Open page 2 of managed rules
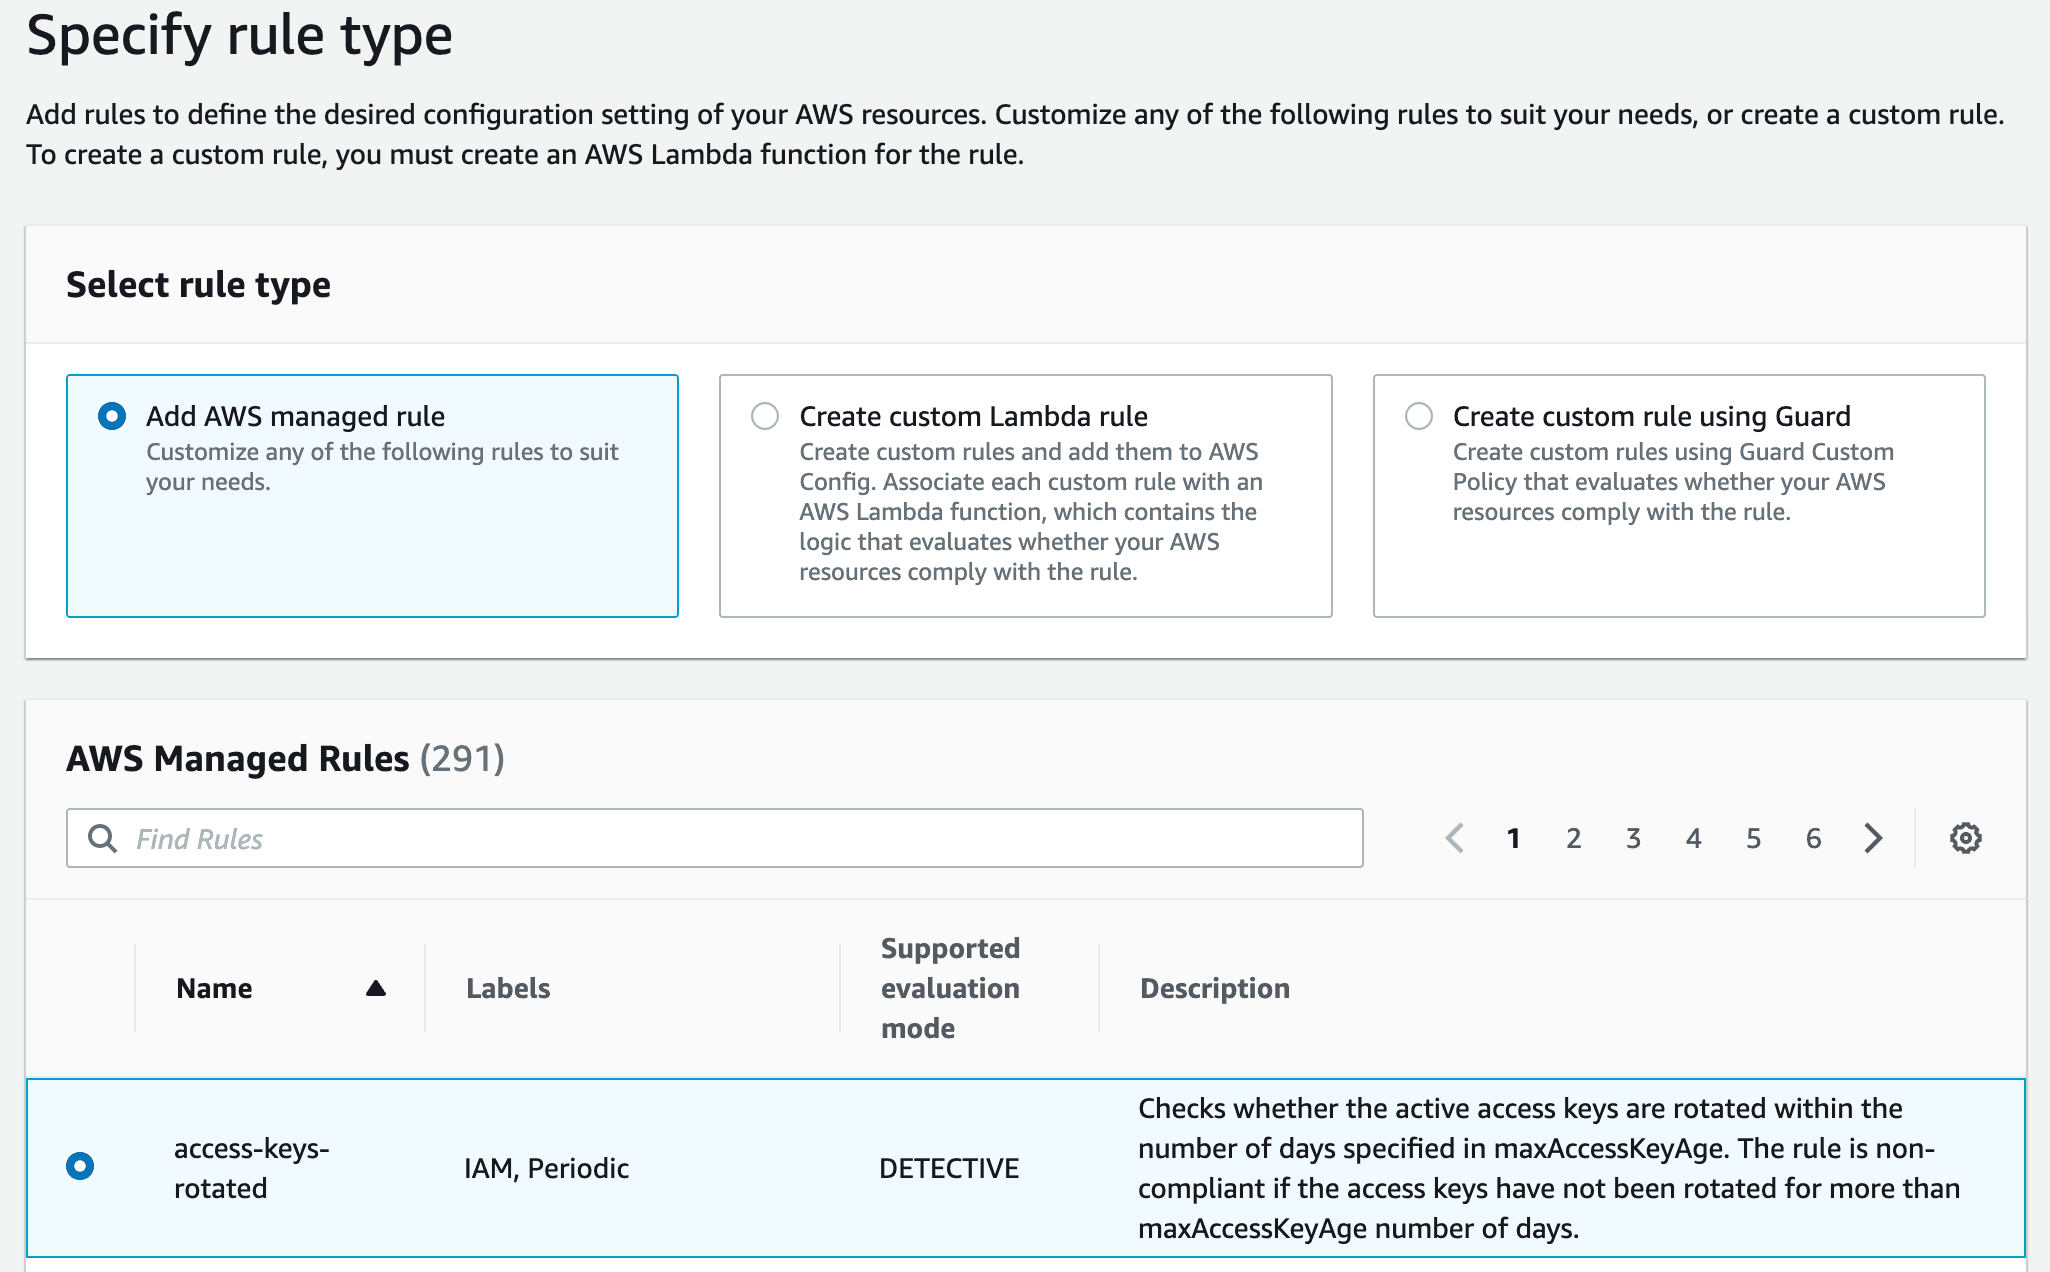 (1573, 838)
